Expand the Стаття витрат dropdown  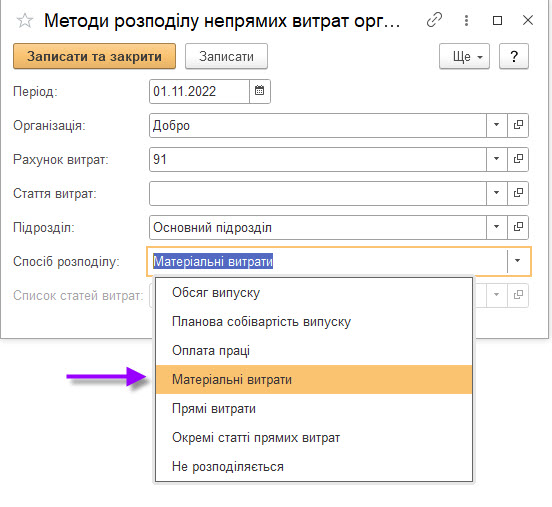tap(497, 193)
